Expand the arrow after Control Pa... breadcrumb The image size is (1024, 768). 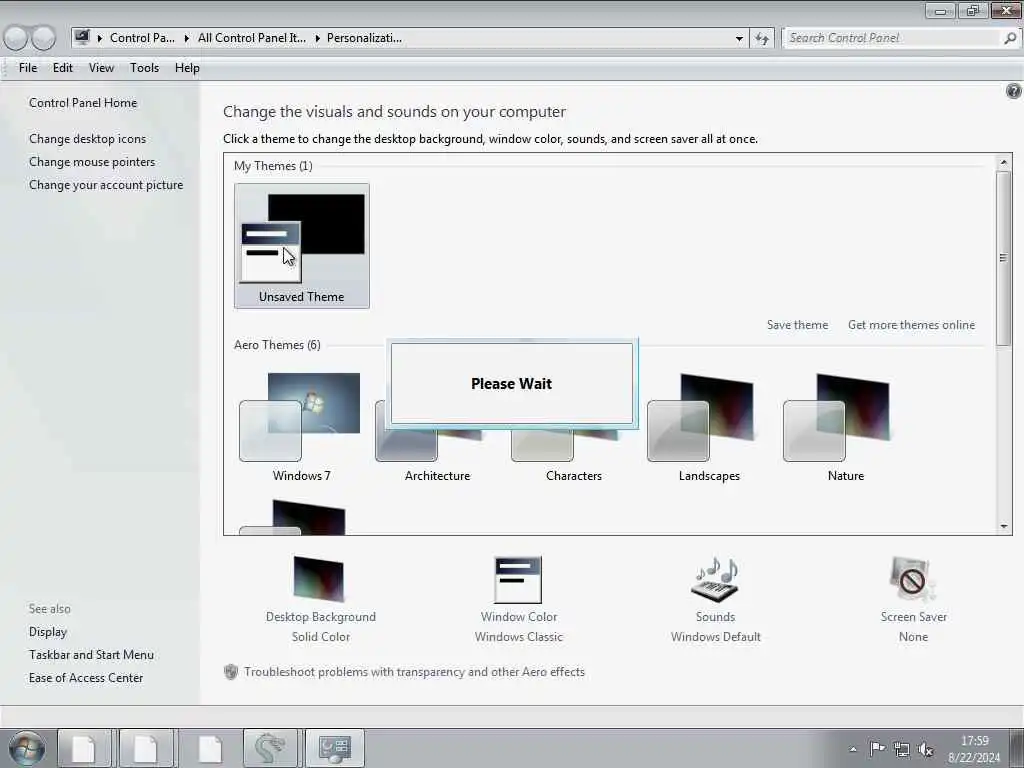coord(186,39)
